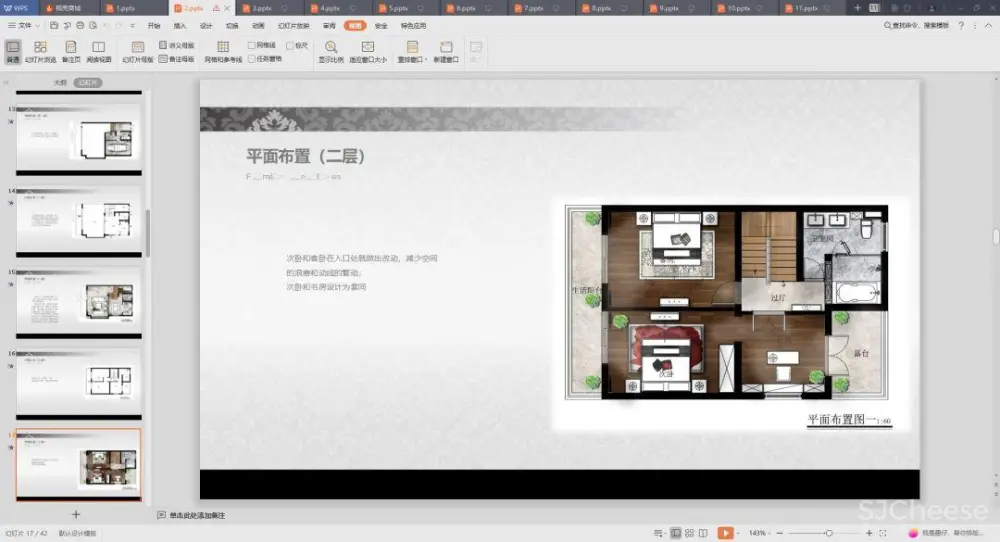Switch to Reading view in status bar
Screen dimensions: 1000x542
(x=703, y=532)
